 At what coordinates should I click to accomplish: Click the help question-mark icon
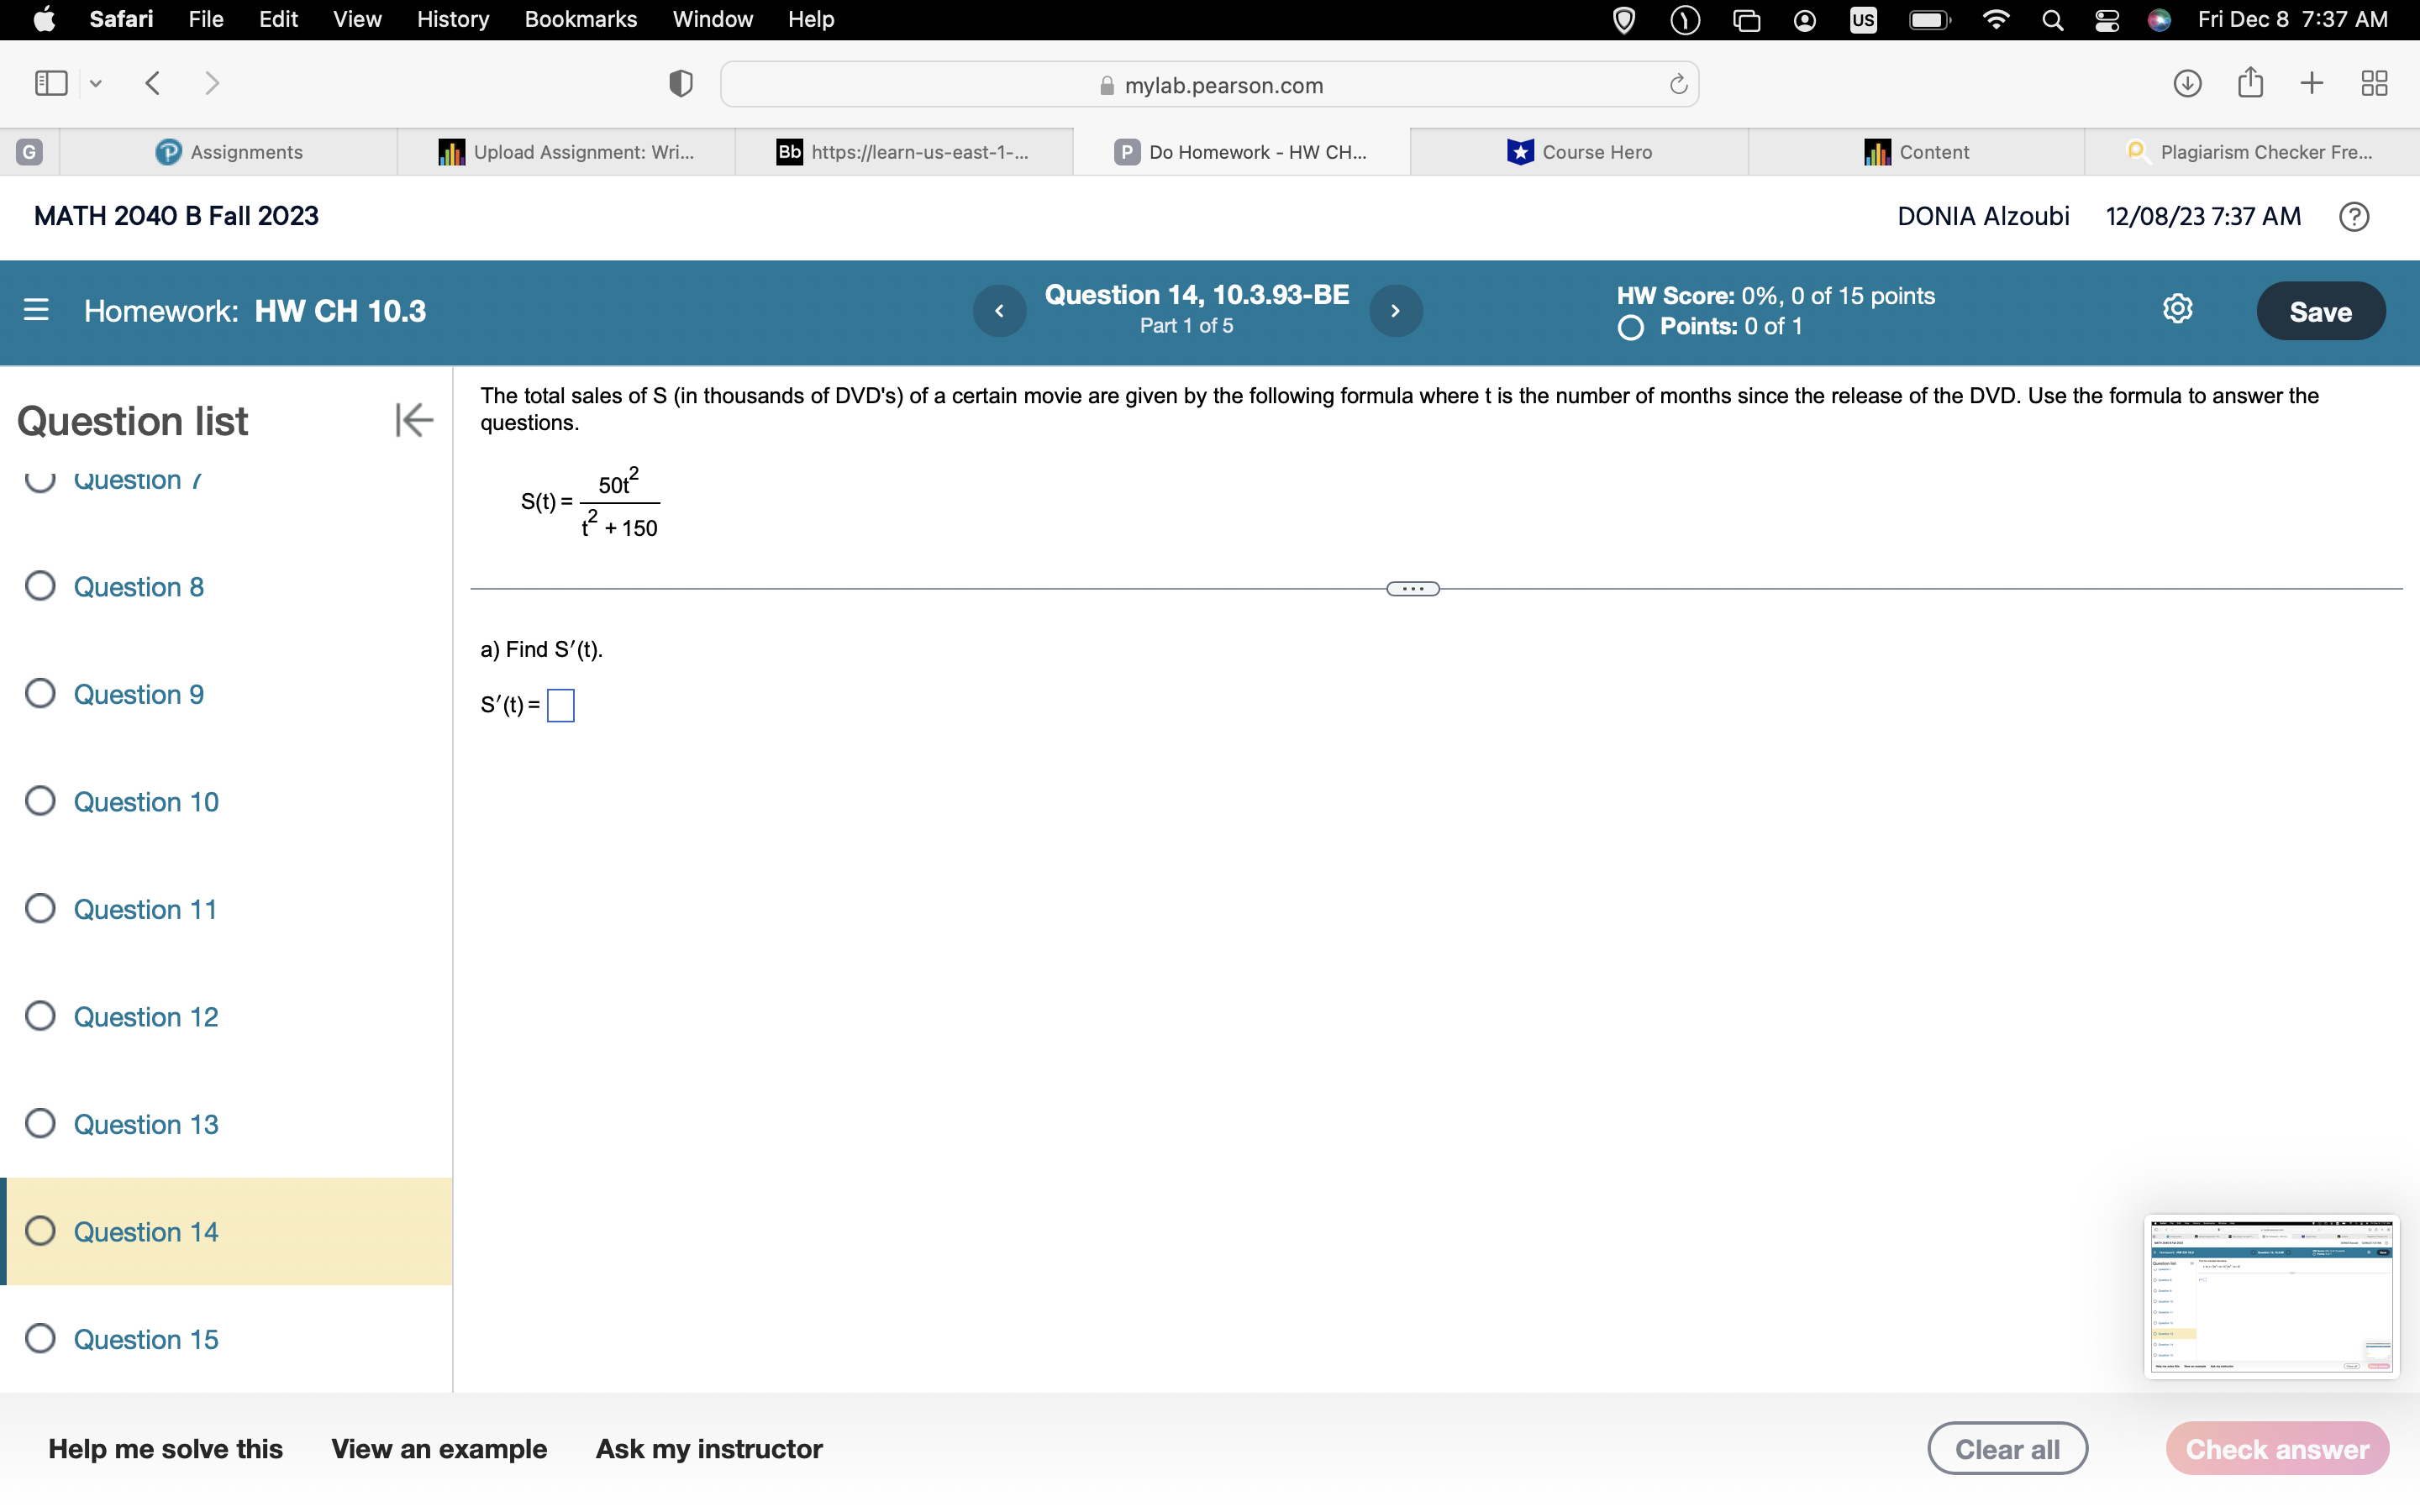[2354, 216]
